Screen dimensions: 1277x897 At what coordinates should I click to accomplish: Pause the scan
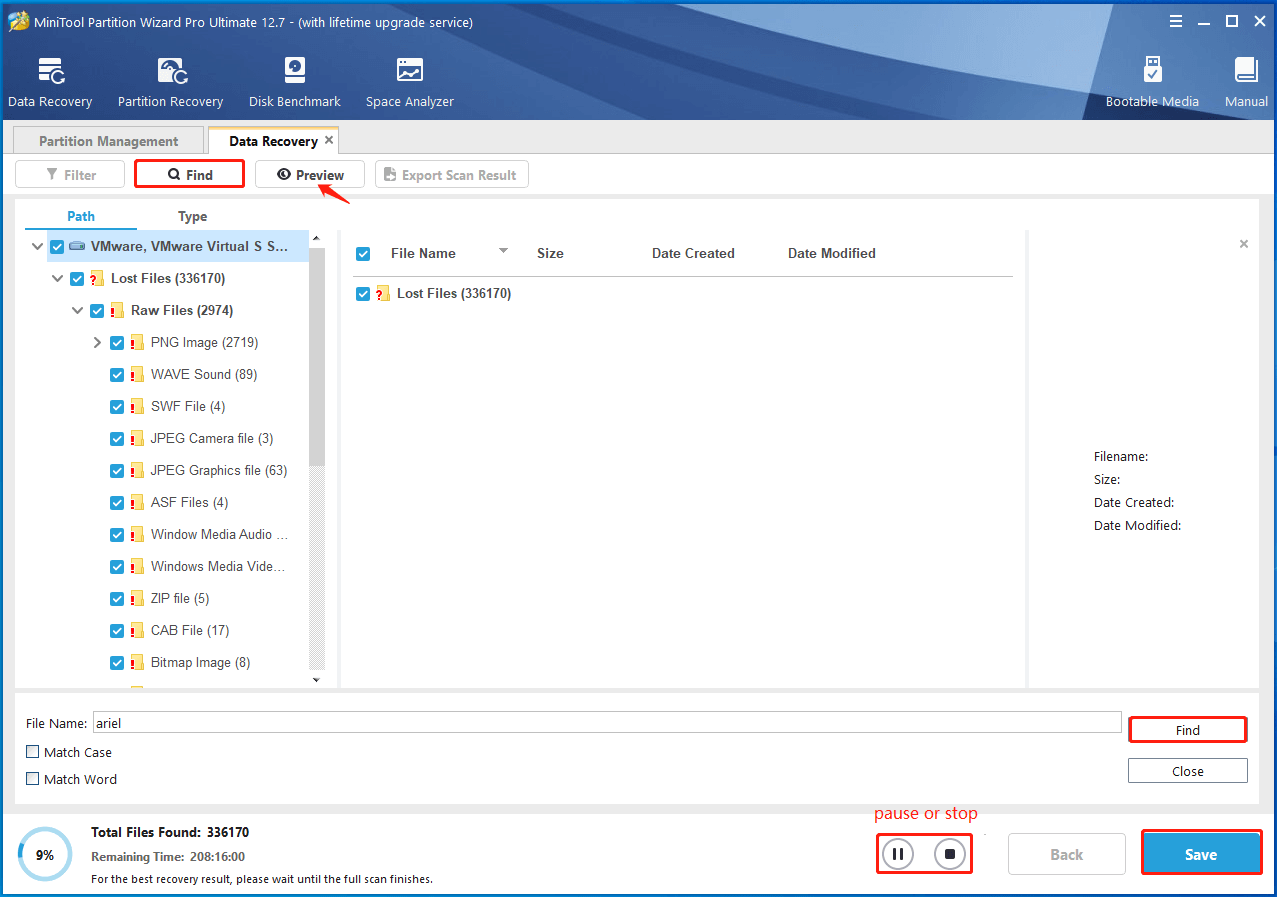pos(898,854)
